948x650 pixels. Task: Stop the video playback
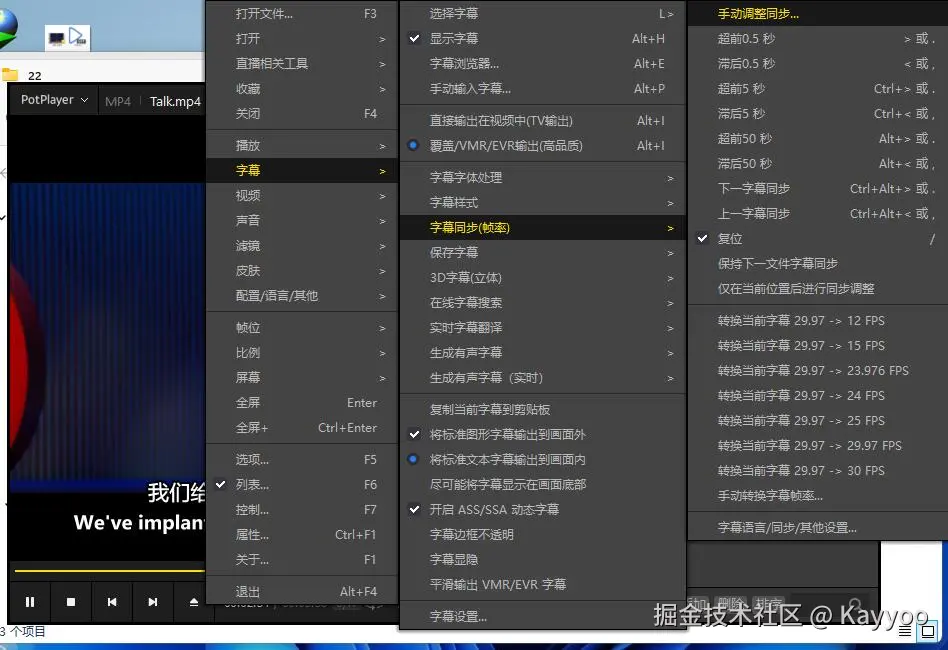pyautogui.click(x=70, y=602)
